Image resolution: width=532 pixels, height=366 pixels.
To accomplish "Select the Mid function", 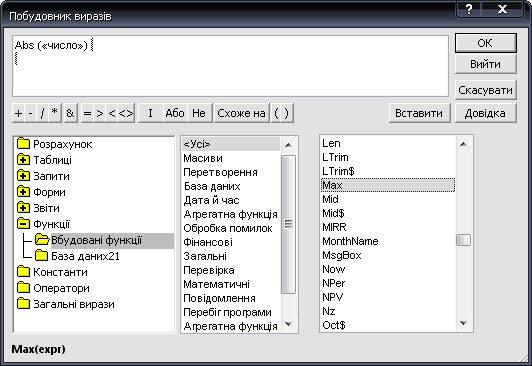I will pyautogui.click(x=387, y=199).
